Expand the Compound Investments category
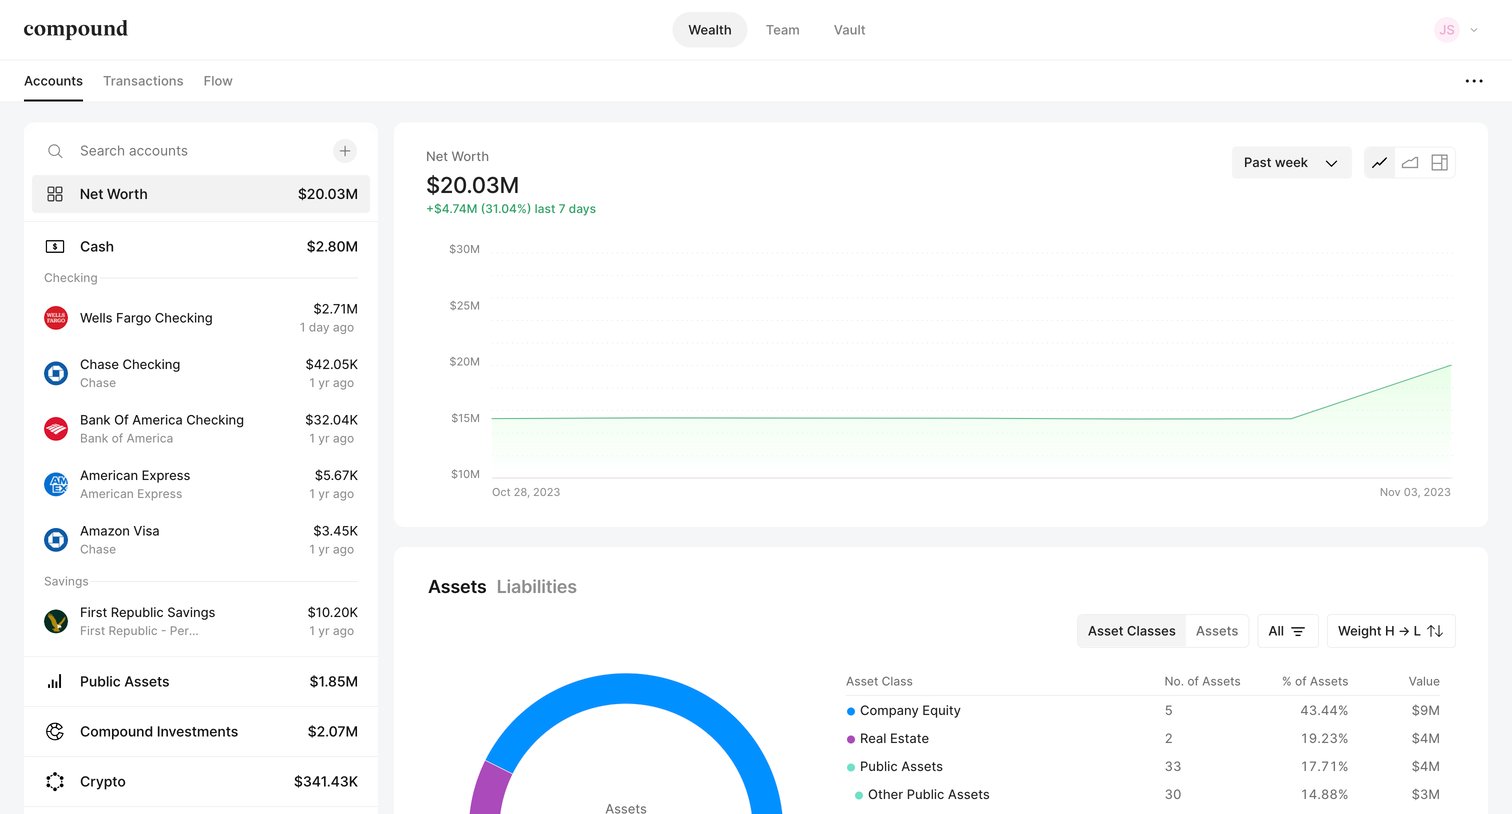Viewport: 1512px width, 814px height. coord(201,732)
